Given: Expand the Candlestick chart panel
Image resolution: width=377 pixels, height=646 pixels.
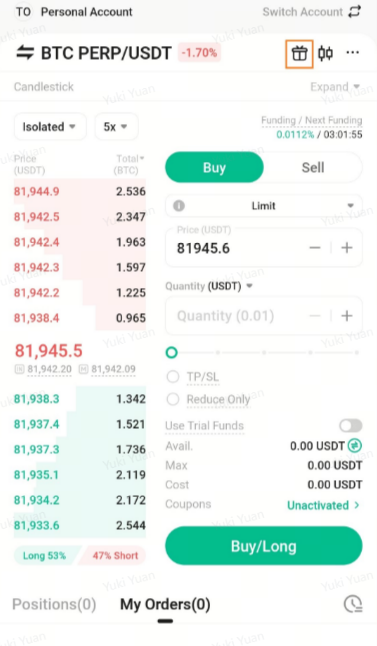Looking at the screenshot, I should pos(335,87).
